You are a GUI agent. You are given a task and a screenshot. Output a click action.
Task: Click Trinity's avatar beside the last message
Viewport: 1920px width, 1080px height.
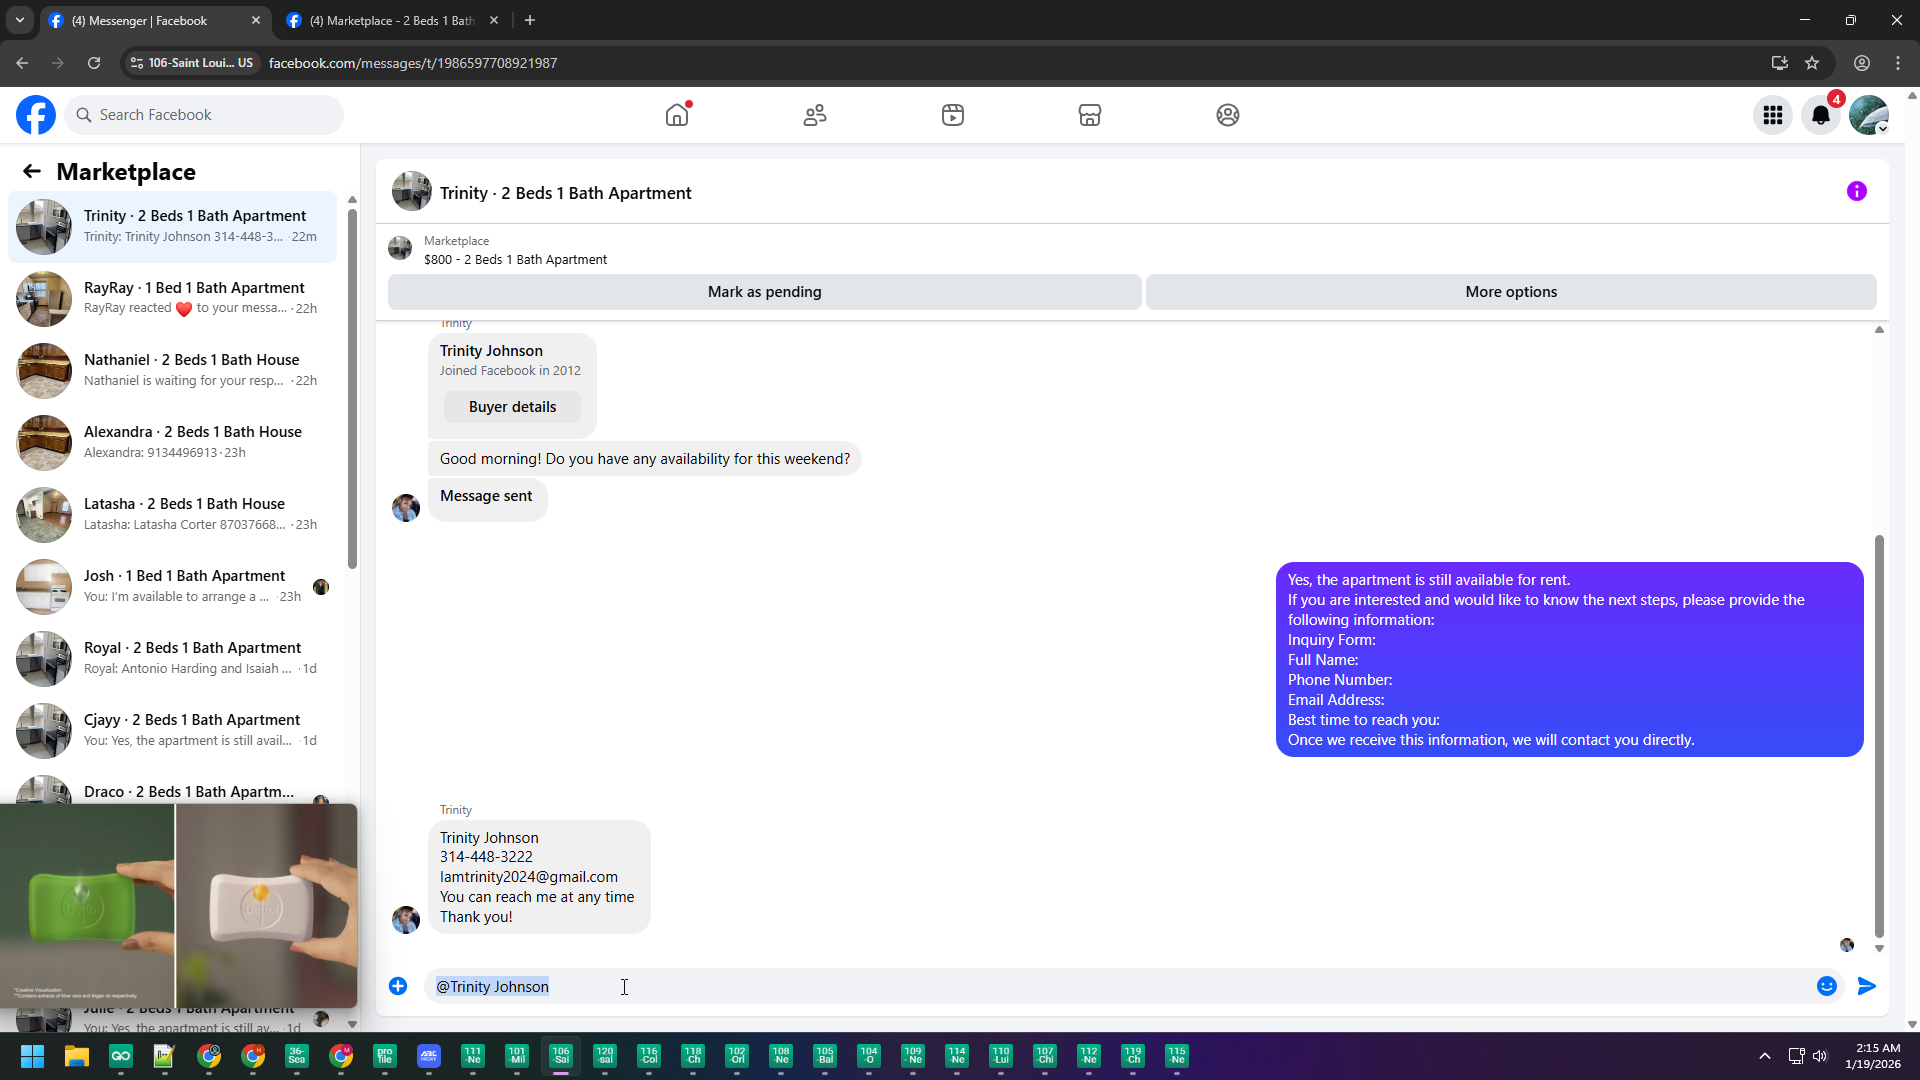[x=406, y=920]
